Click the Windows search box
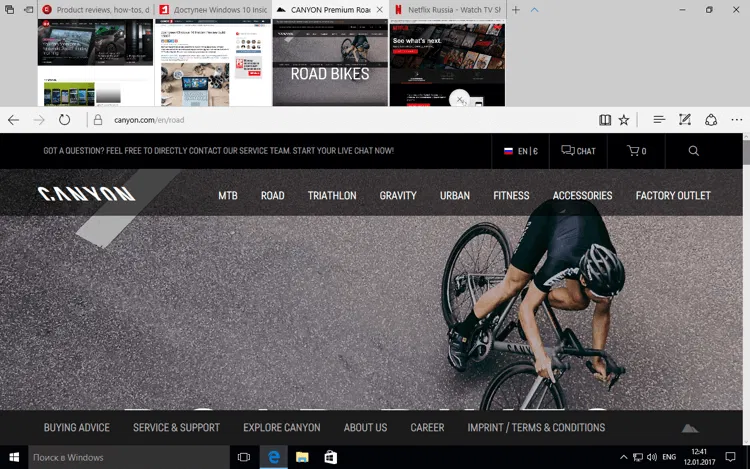 [x=129, y=458]
